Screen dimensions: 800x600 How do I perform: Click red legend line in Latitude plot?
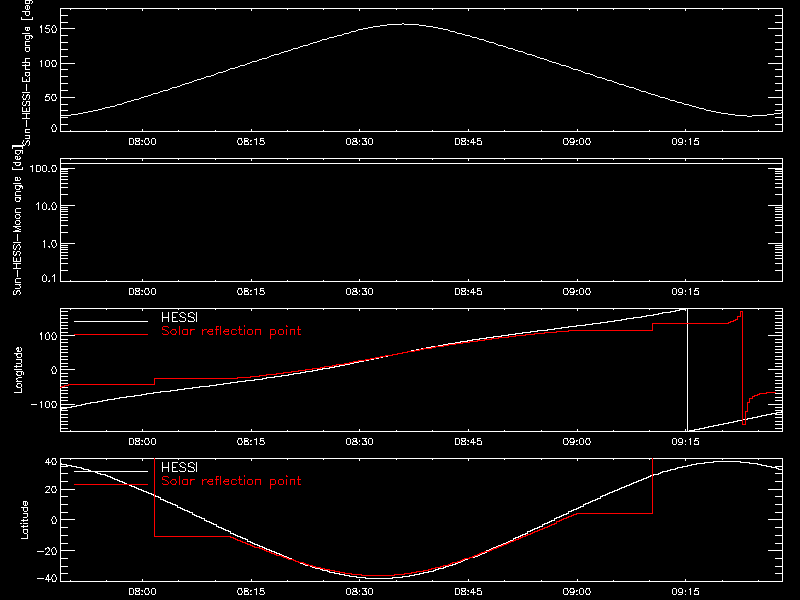pyautogui.click(x=111, y=485)
